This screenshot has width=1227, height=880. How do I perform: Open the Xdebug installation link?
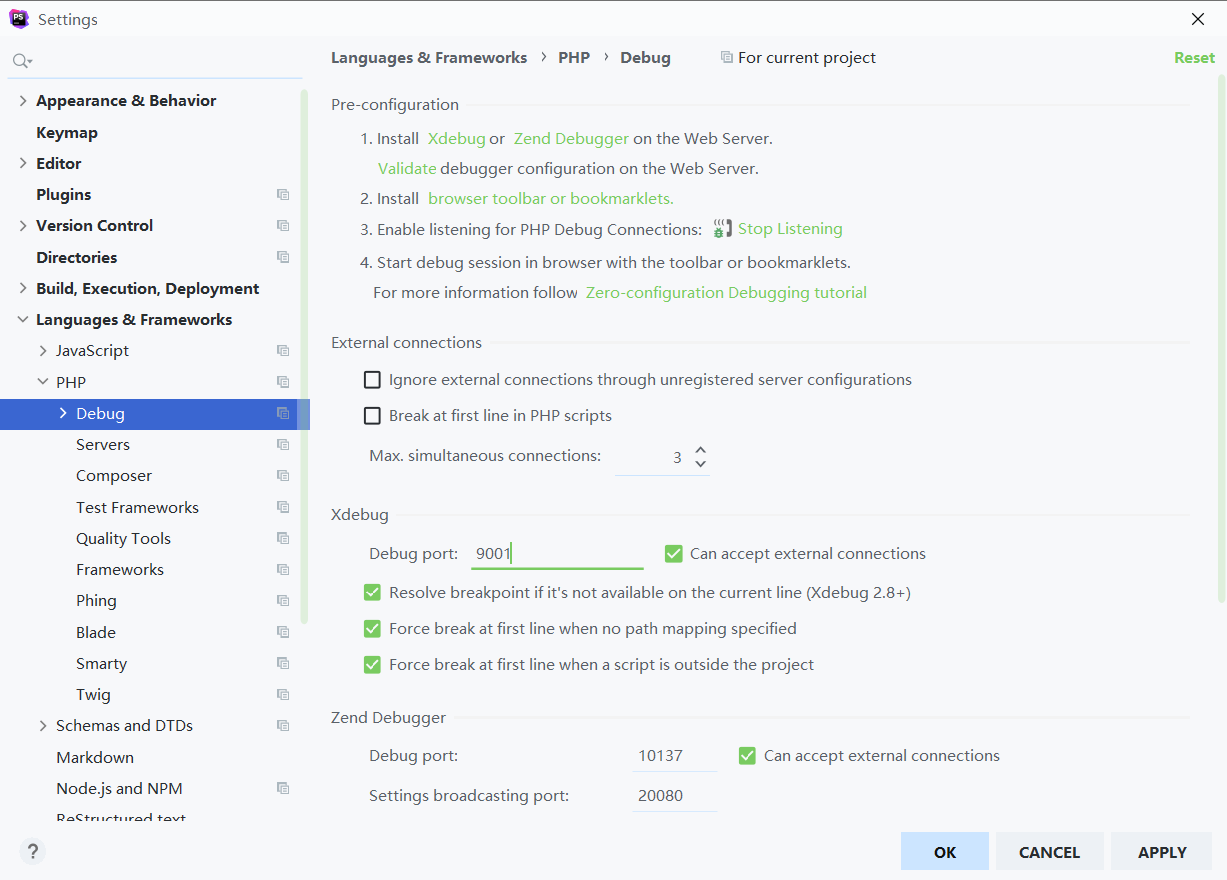(457, 139)
